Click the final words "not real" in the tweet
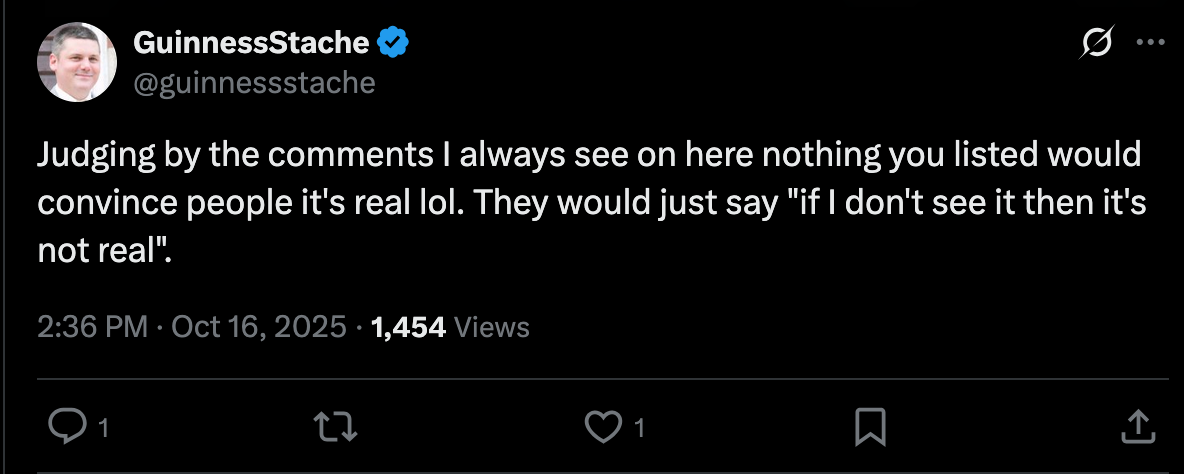The image size is (1184, 474). pos(98,249)
